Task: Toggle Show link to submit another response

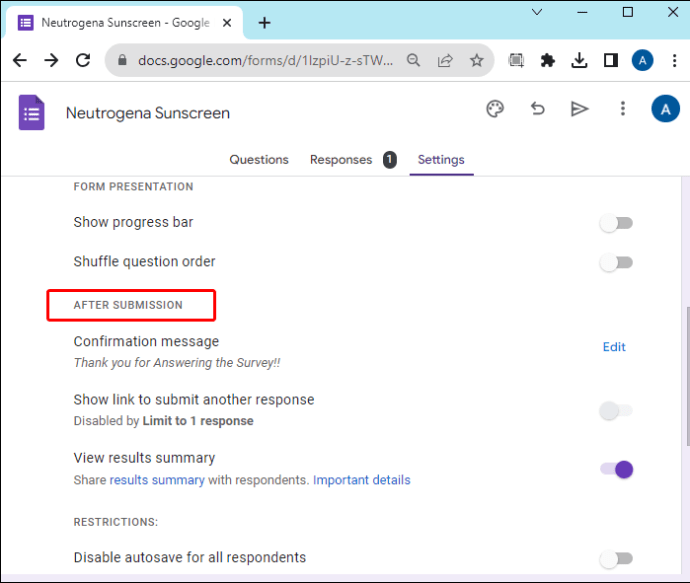Action: 616,411
